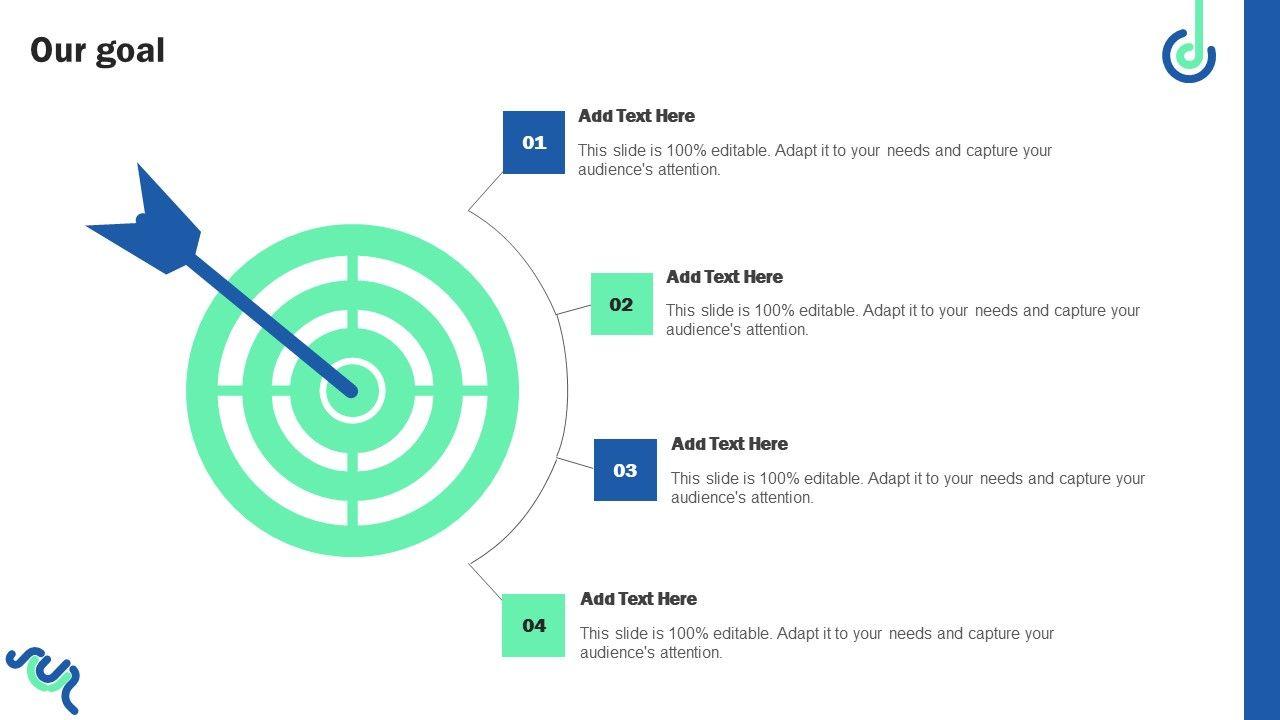Select the description paragraph next to 03
Image resolution: width=1280 pixels, height=720 pixels.
coord(907,488)
